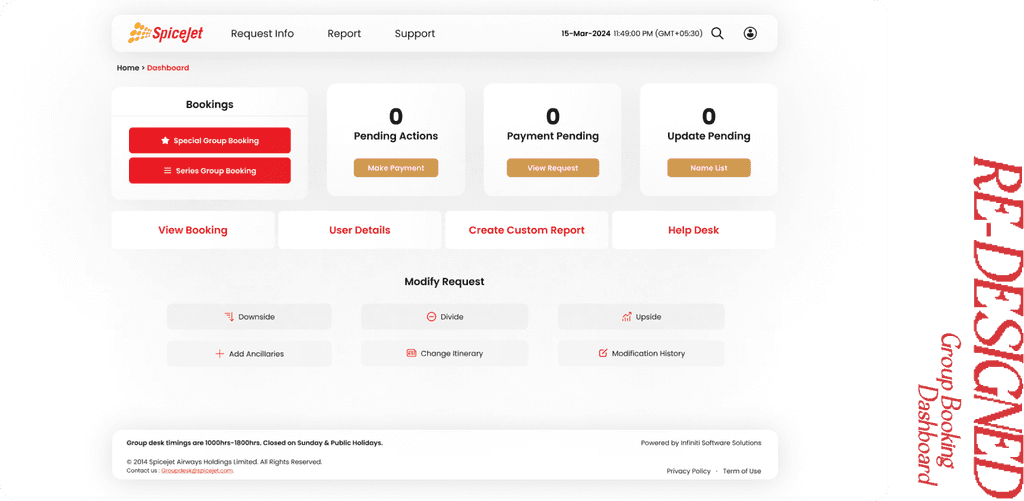This screenshot has height=501, width=1024.
Task: Select the Divide modify option
Action: click(444, 317)
